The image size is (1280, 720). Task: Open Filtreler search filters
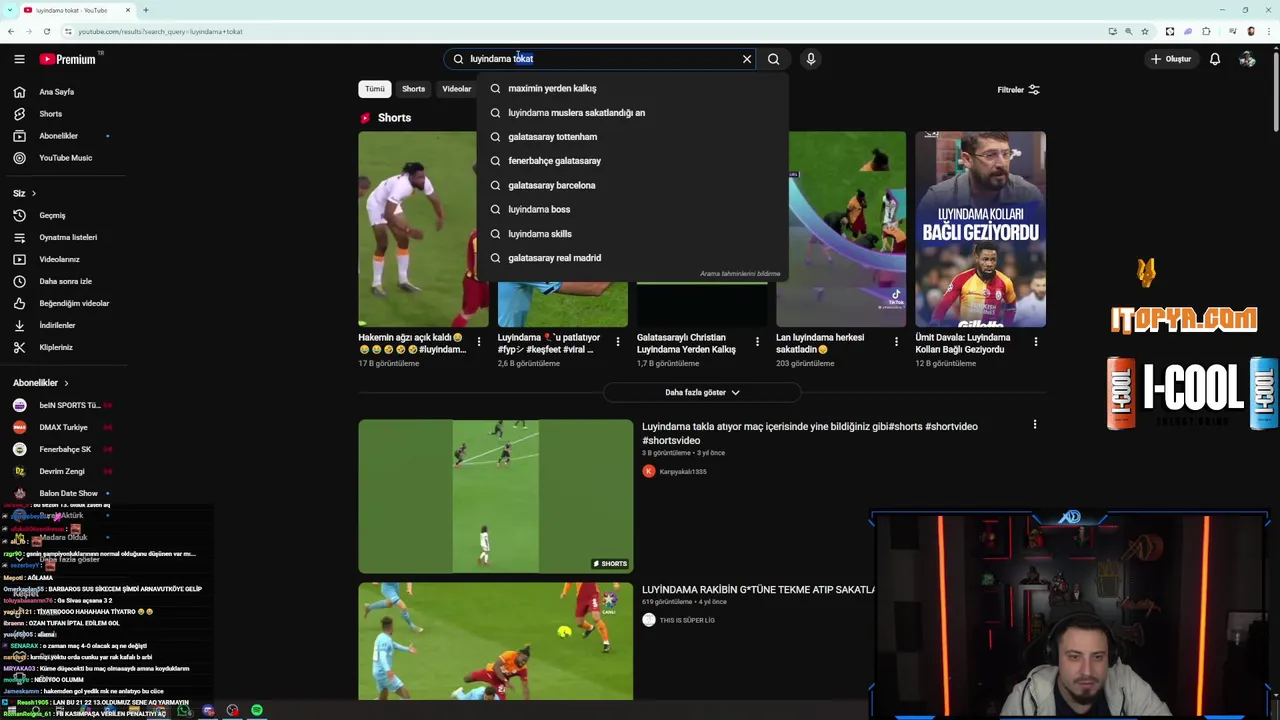(x=1018, y=90)
